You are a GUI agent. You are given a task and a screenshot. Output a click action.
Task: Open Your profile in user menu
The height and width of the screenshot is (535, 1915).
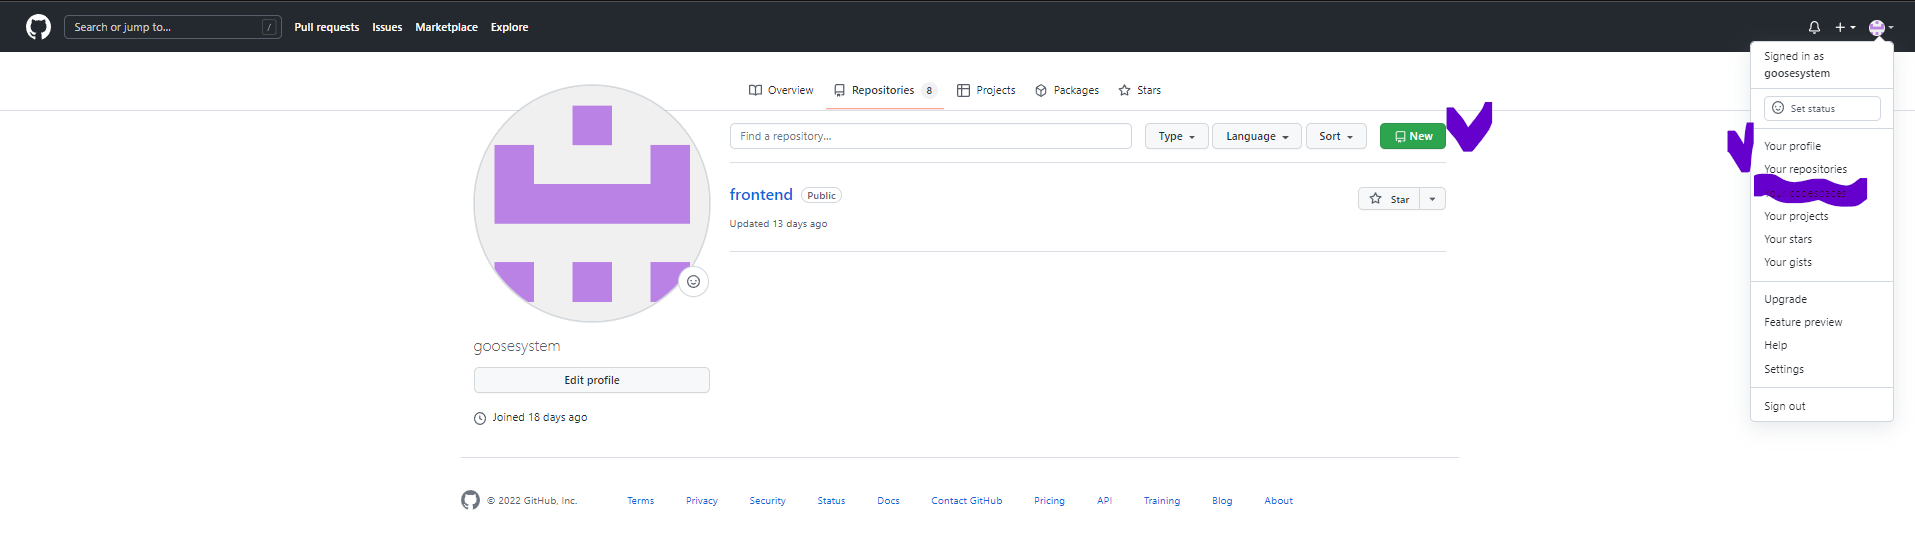(1792, 146)
